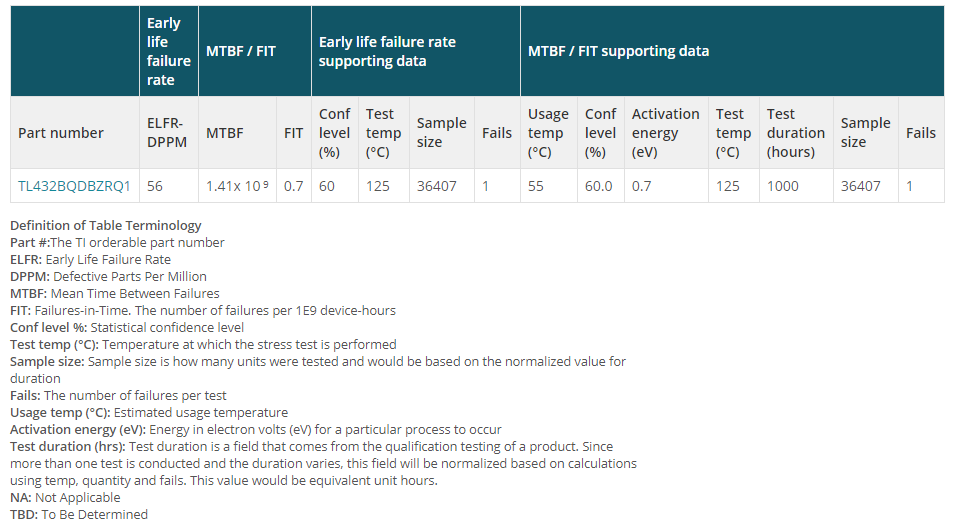This screenshot has width=956, height=522.
Task: Select the MTBF: Mean Time Between Failures line
Action: 115,293
